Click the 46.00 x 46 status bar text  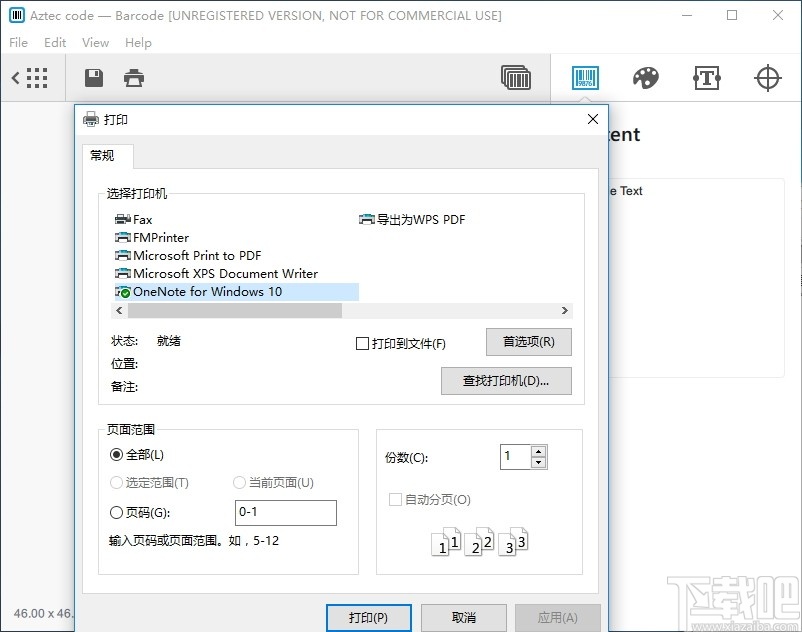[43, 613]
